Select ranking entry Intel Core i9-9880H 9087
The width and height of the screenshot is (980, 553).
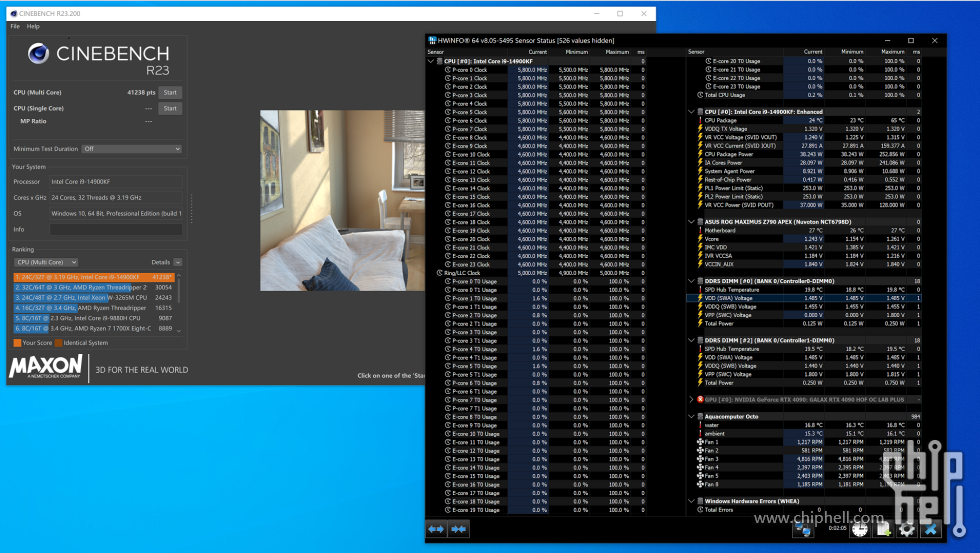coord(94,318)
